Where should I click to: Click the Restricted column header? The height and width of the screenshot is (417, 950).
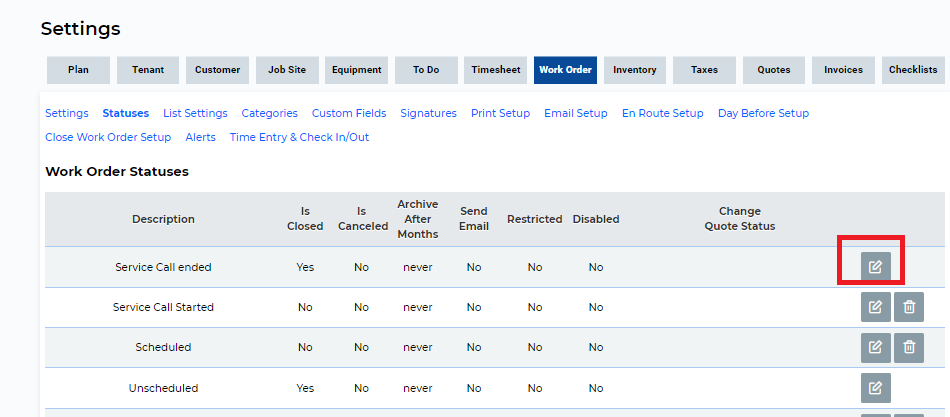point(534,219)
